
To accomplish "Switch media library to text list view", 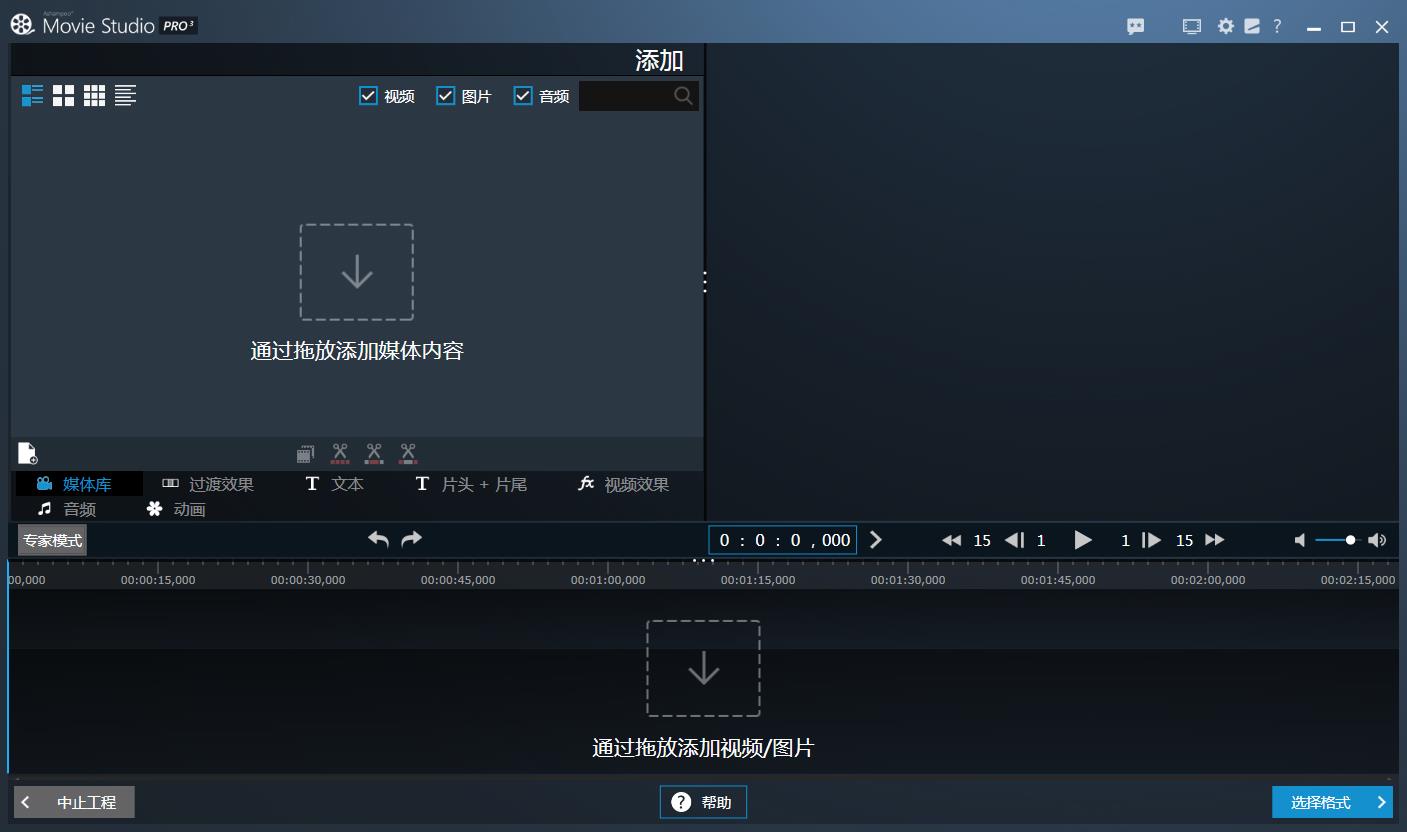I will click(125, 95).
